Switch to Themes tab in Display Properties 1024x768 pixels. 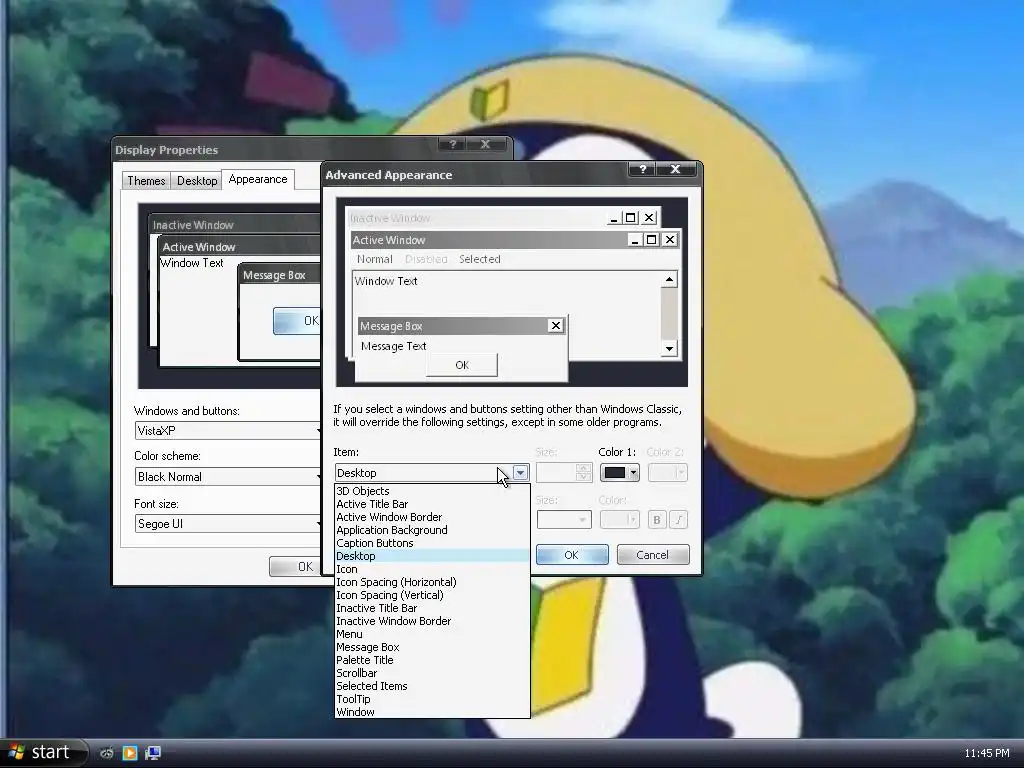pyautogui.click(x=146, y=181)
